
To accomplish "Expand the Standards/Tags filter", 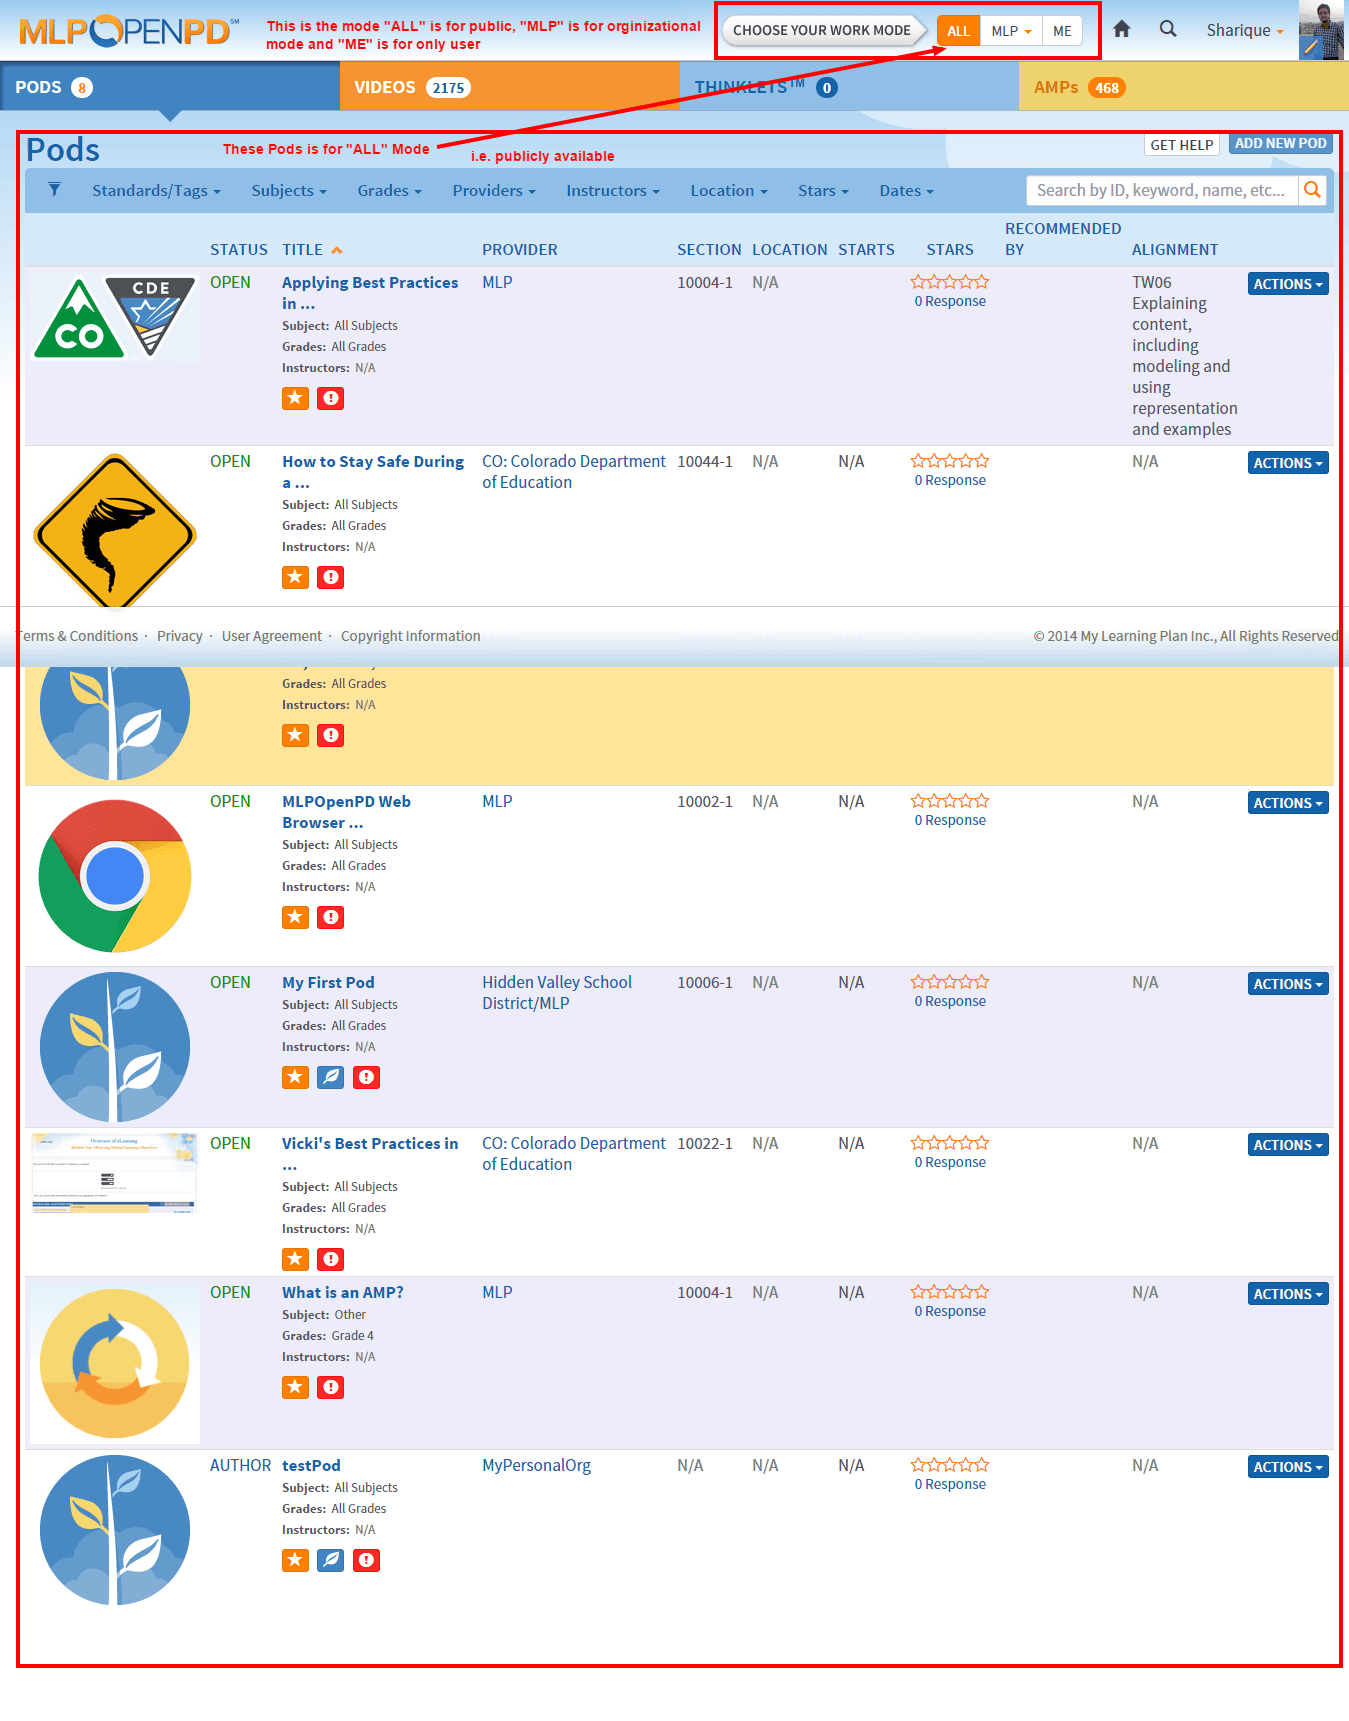I will tap(156, 191).
